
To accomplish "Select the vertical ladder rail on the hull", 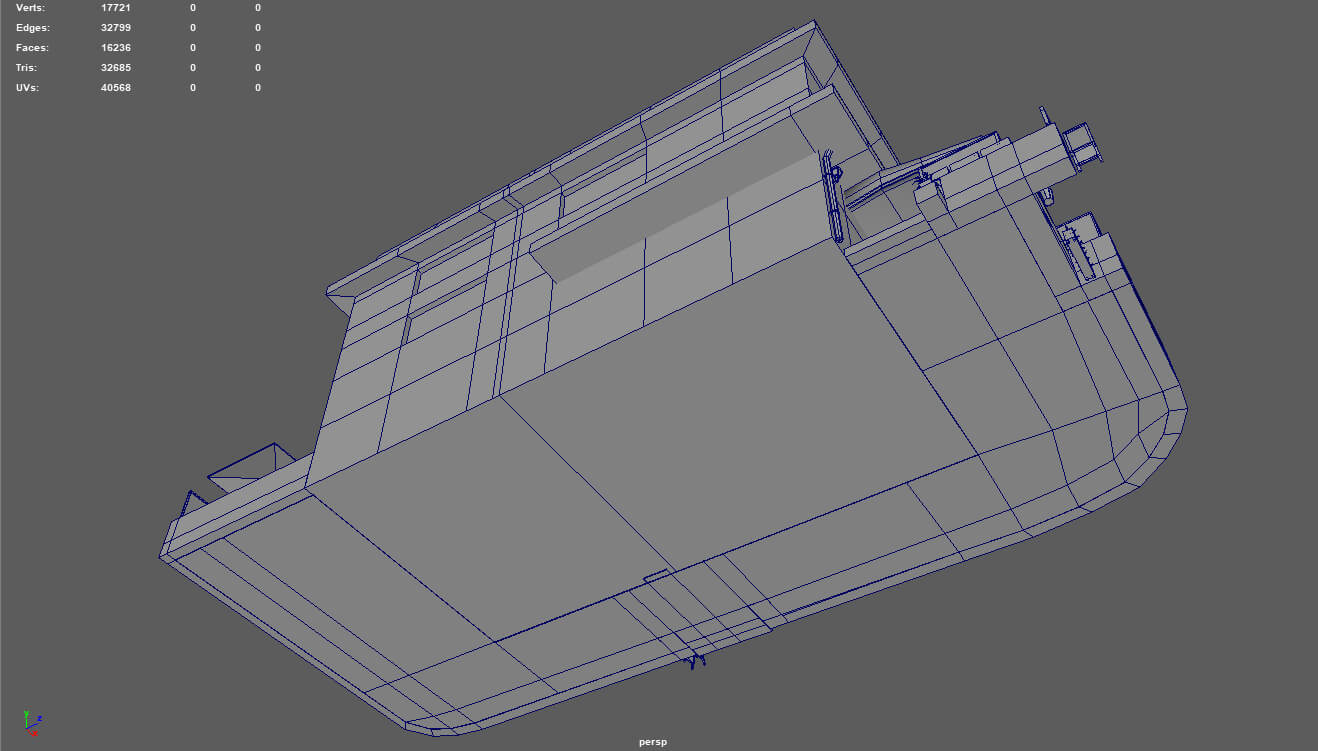I will [833, 195].
